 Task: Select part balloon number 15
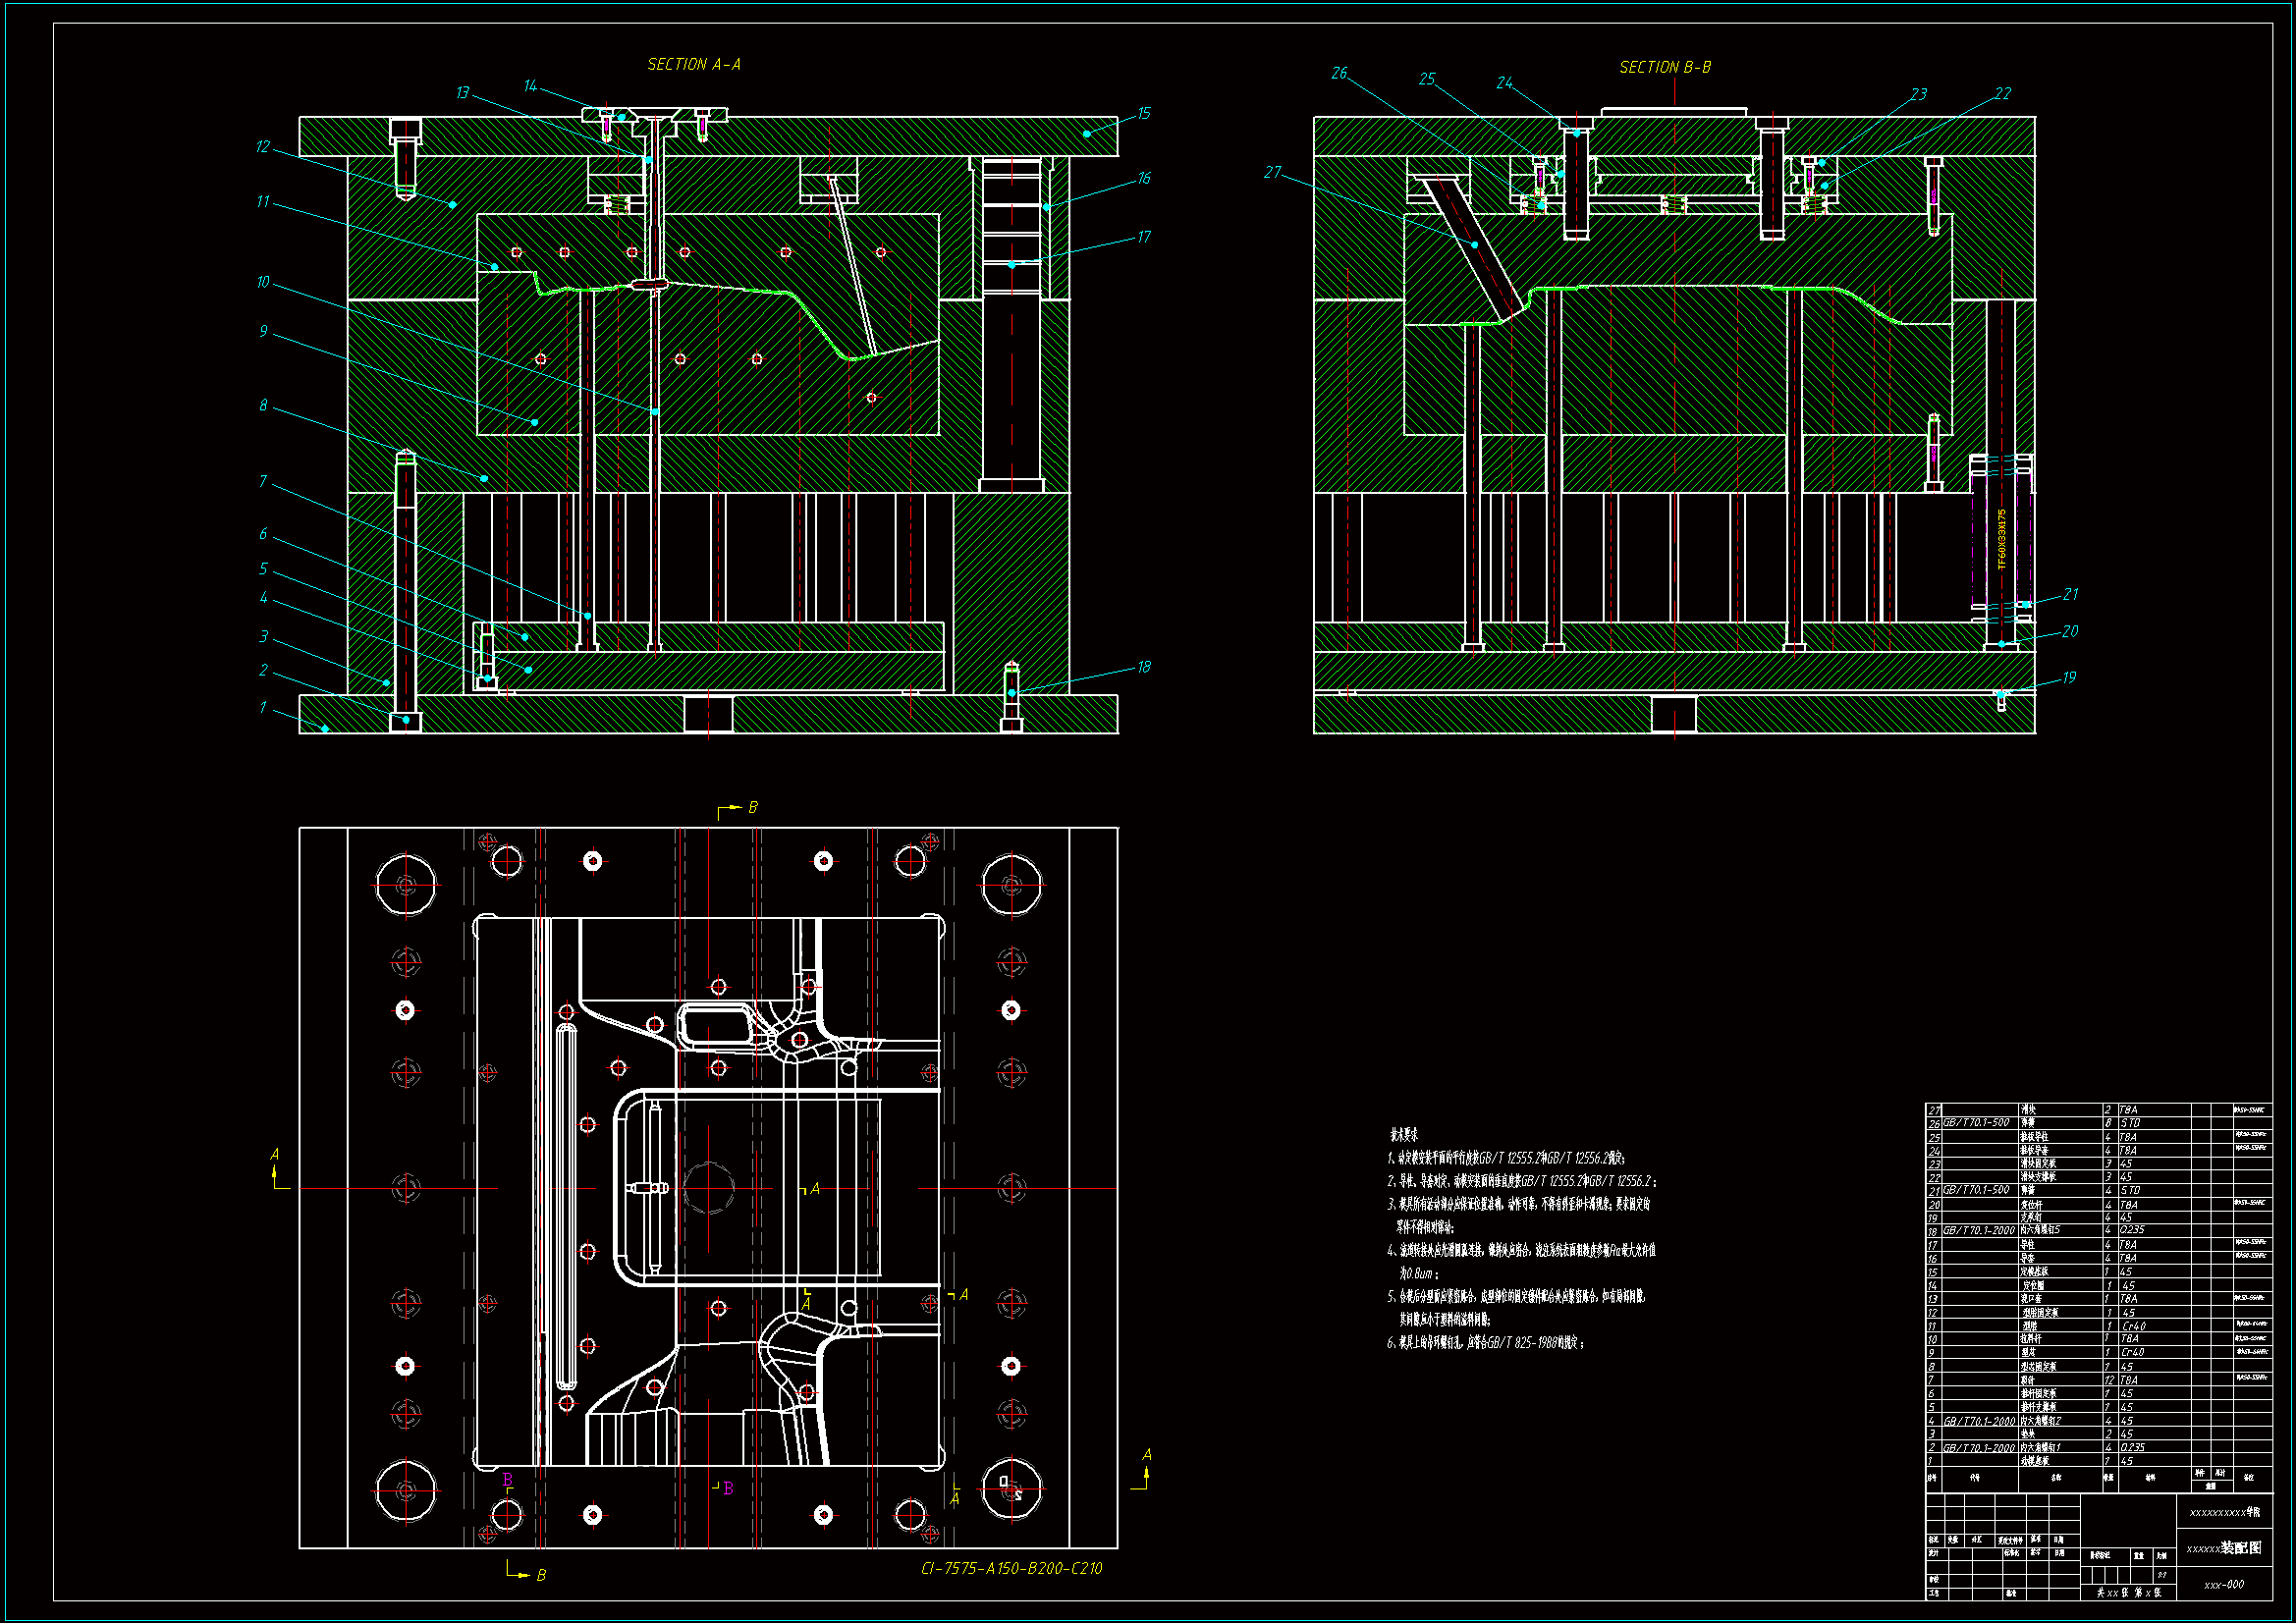(1143, 114)
